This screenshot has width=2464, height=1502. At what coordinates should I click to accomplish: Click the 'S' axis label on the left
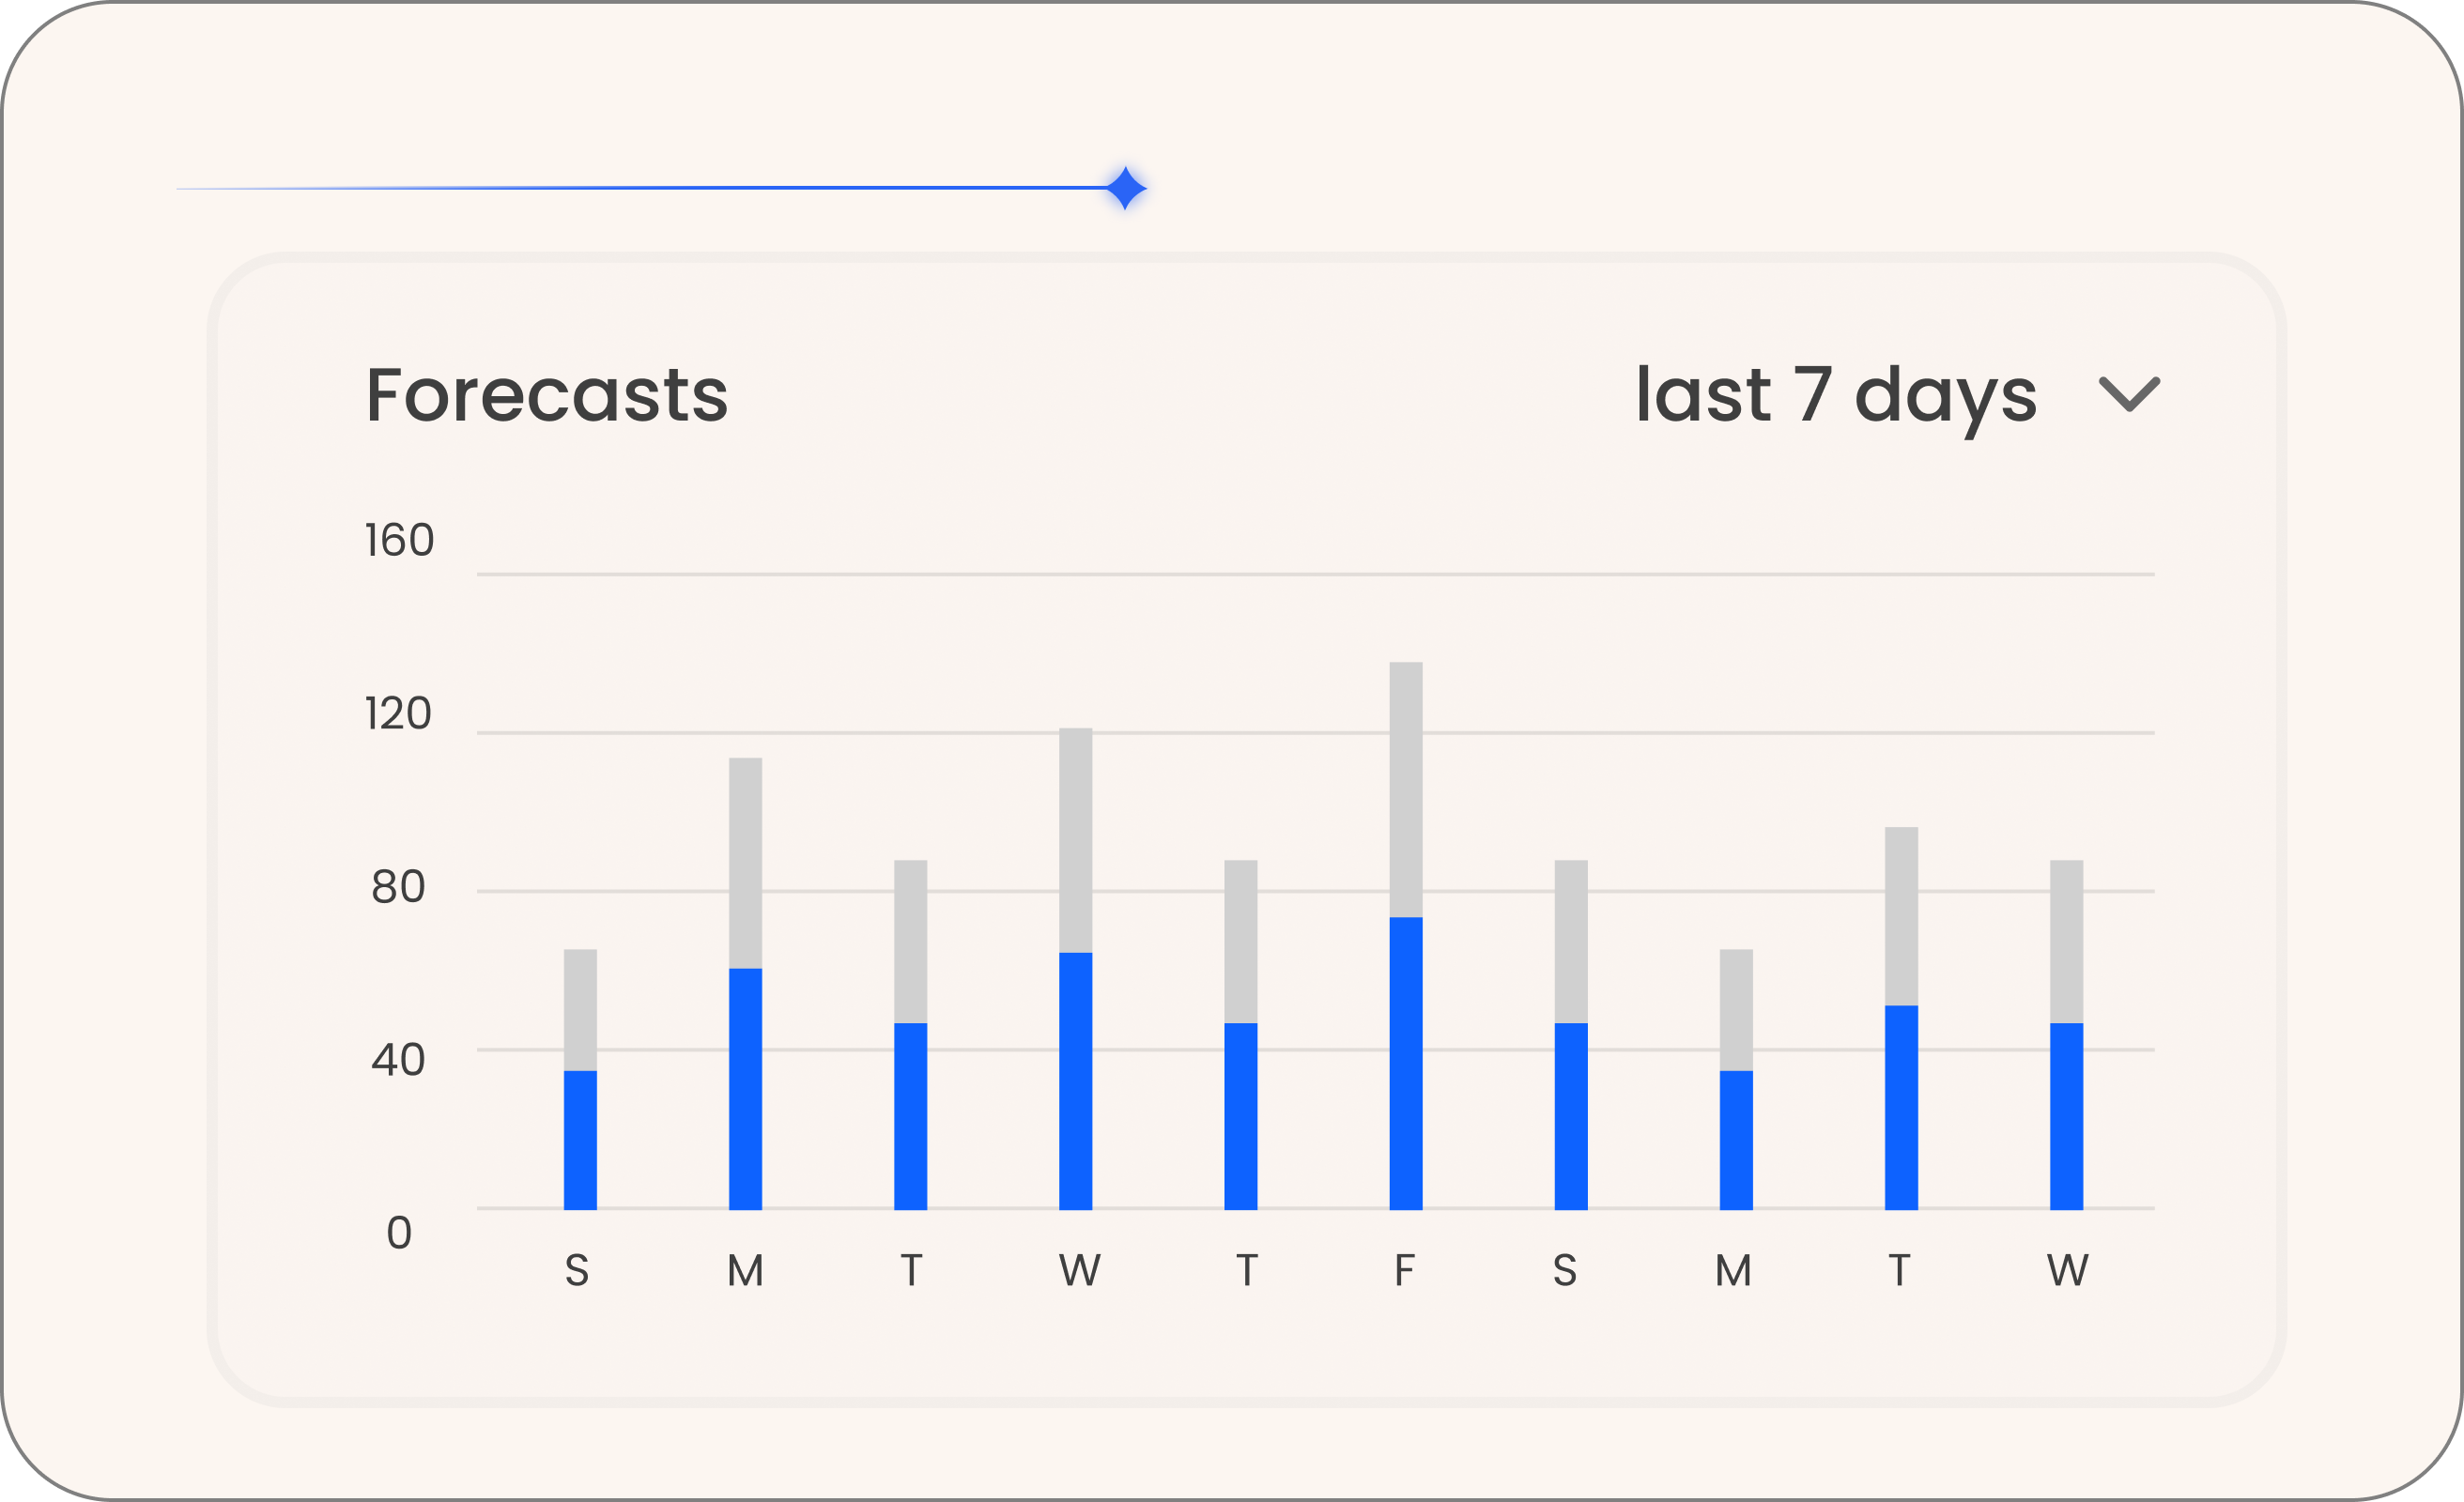[x=579, y=1271]
